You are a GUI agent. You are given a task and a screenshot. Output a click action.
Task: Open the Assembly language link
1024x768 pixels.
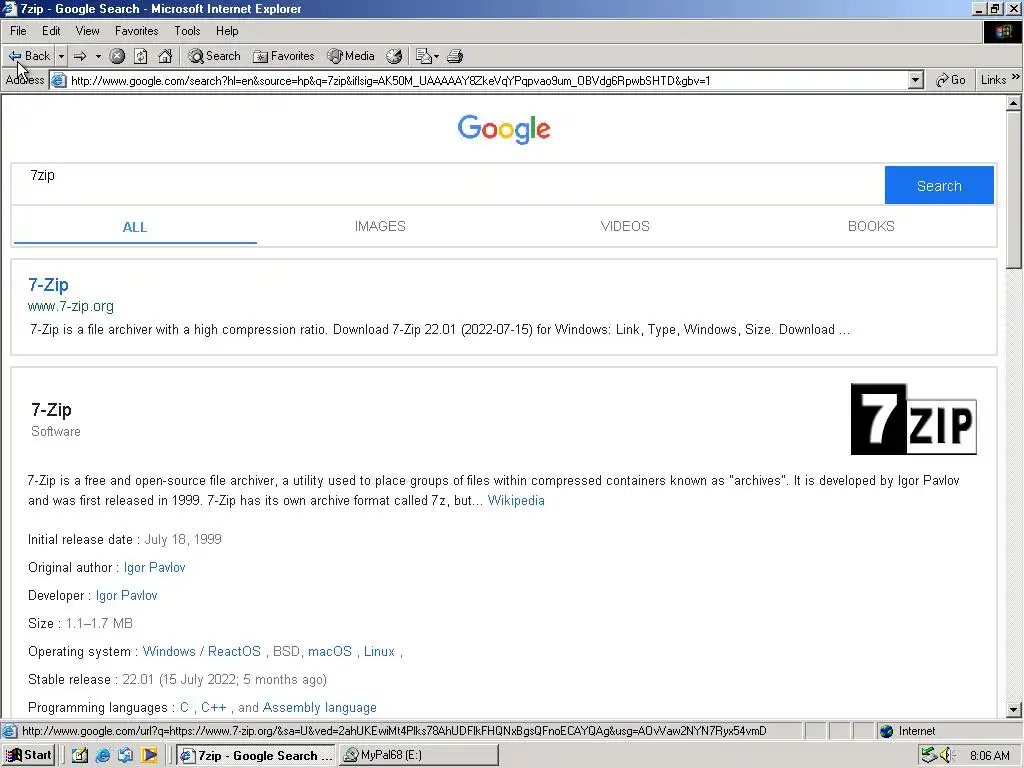pyautogui.click(x=319, y=708)
